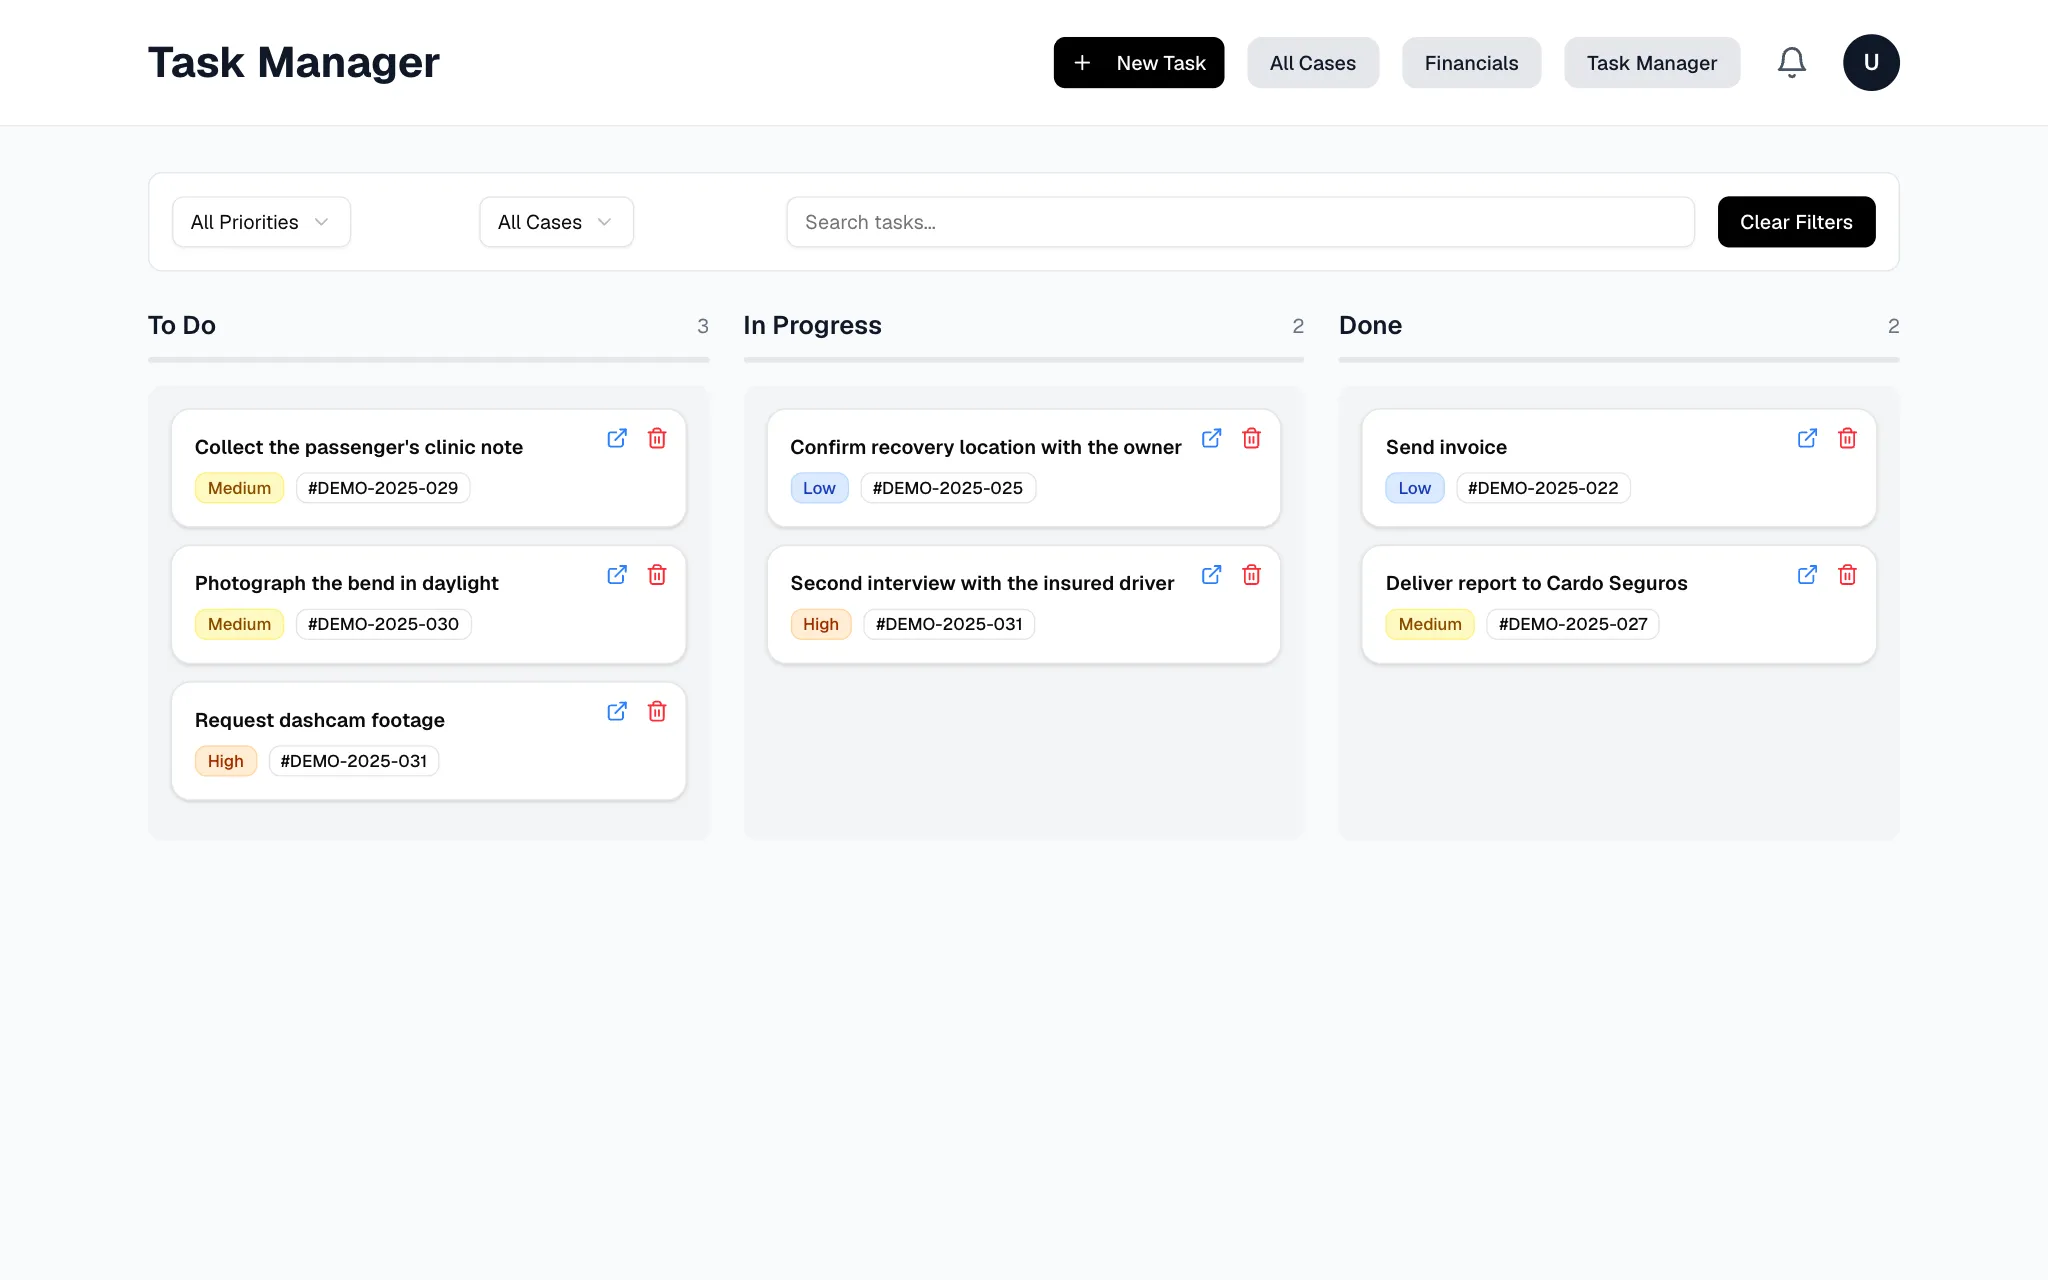Screen dimensions: 2048x1280
Task: Click the Low badge on 'Send invoice'
Action: (1414, 488)
